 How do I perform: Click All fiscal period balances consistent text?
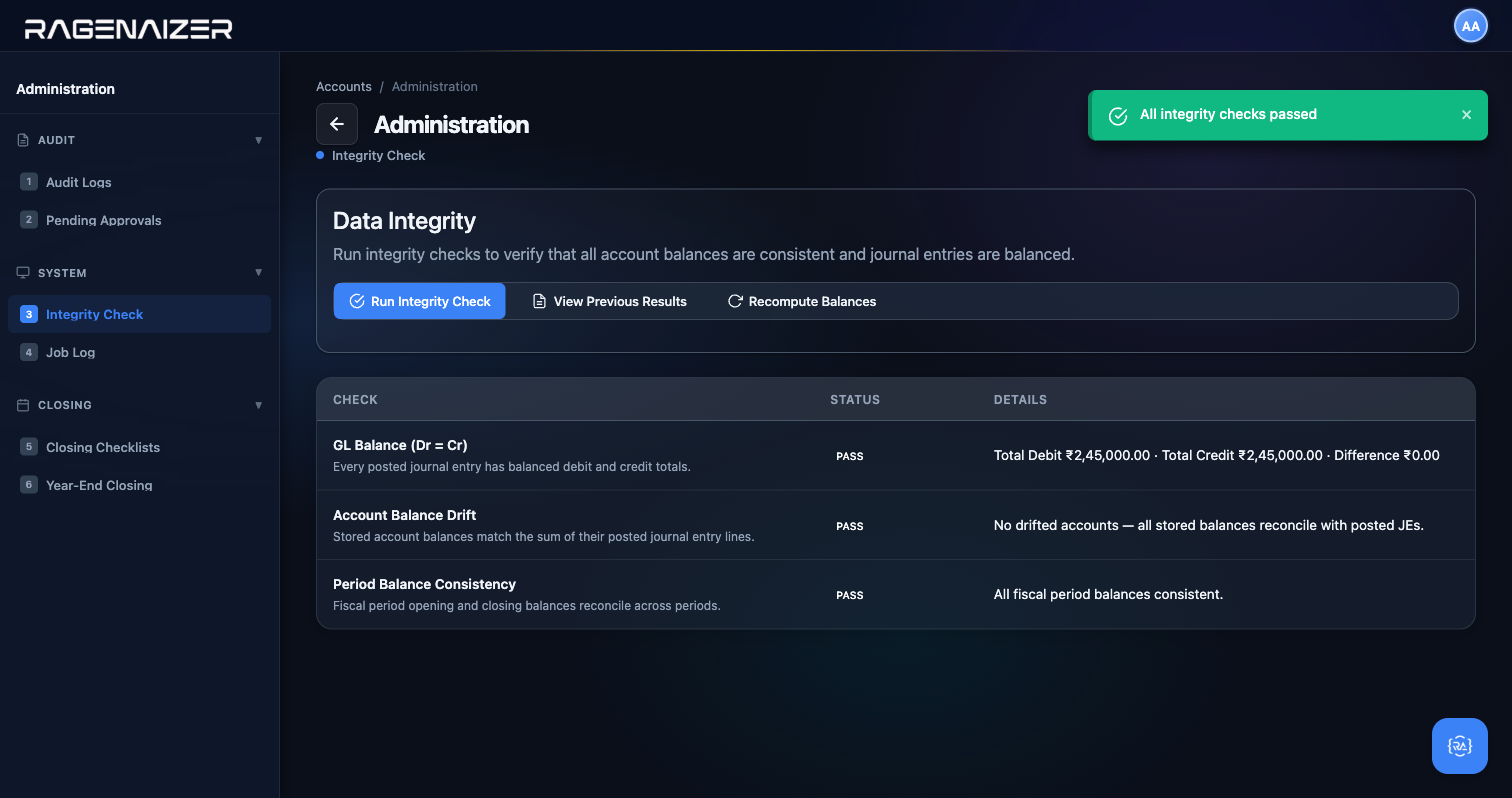[1108, 594]
